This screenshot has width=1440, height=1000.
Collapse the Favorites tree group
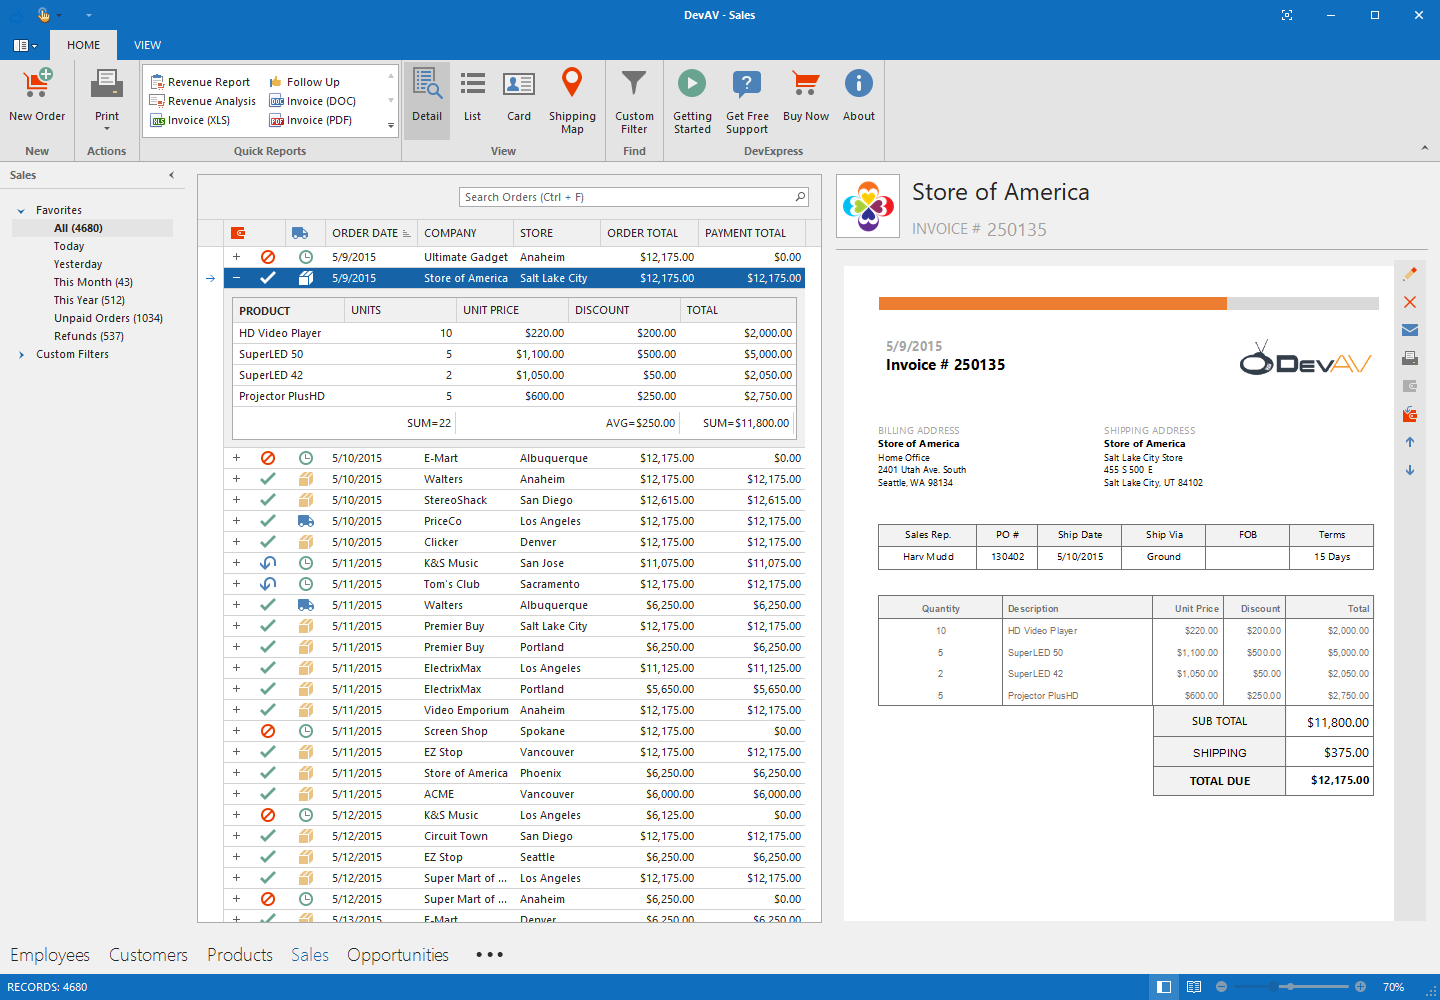click(21, 211)
